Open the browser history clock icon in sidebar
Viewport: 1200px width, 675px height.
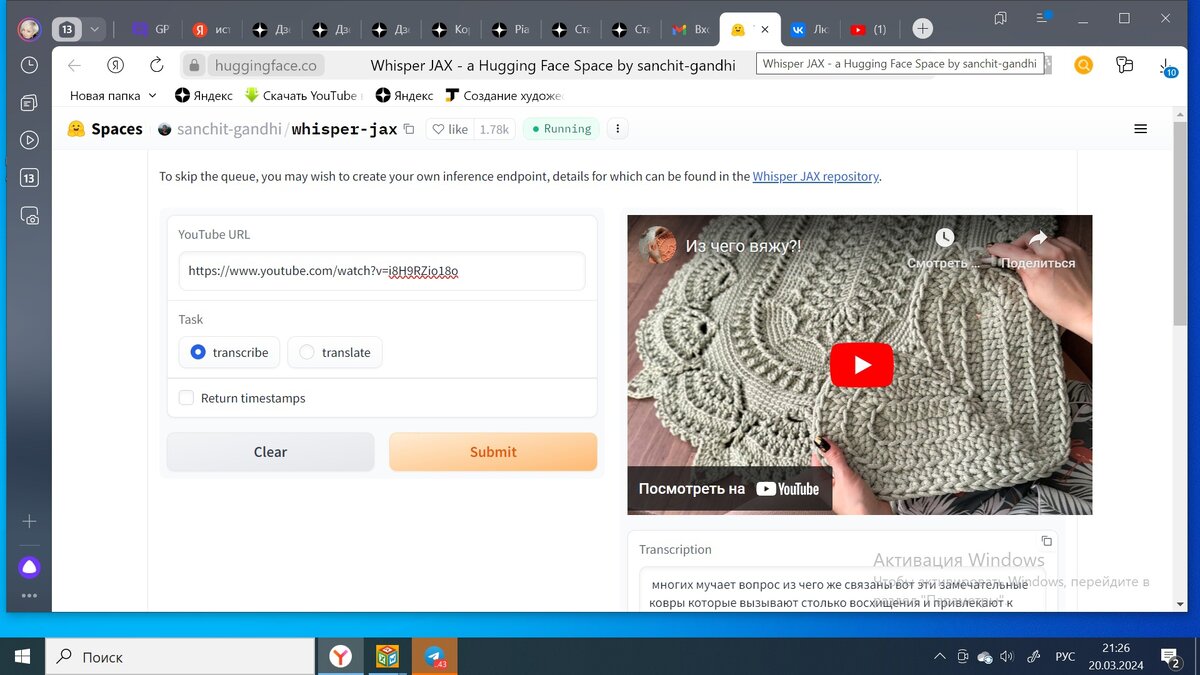(x=29, y=65)
